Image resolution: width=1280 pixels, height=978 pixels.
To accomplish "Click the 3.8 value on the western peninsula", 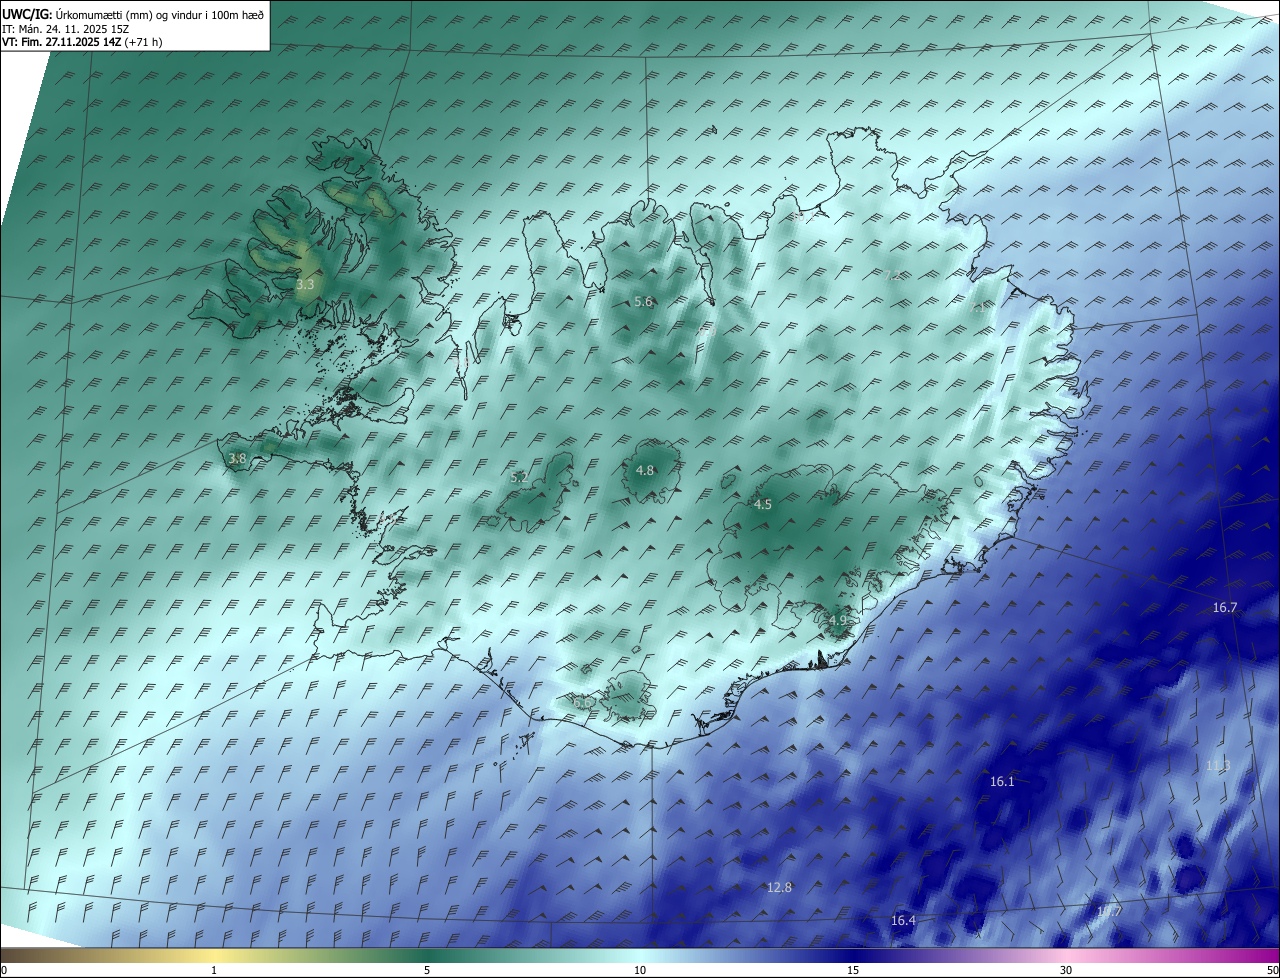I will coord(237,459).
